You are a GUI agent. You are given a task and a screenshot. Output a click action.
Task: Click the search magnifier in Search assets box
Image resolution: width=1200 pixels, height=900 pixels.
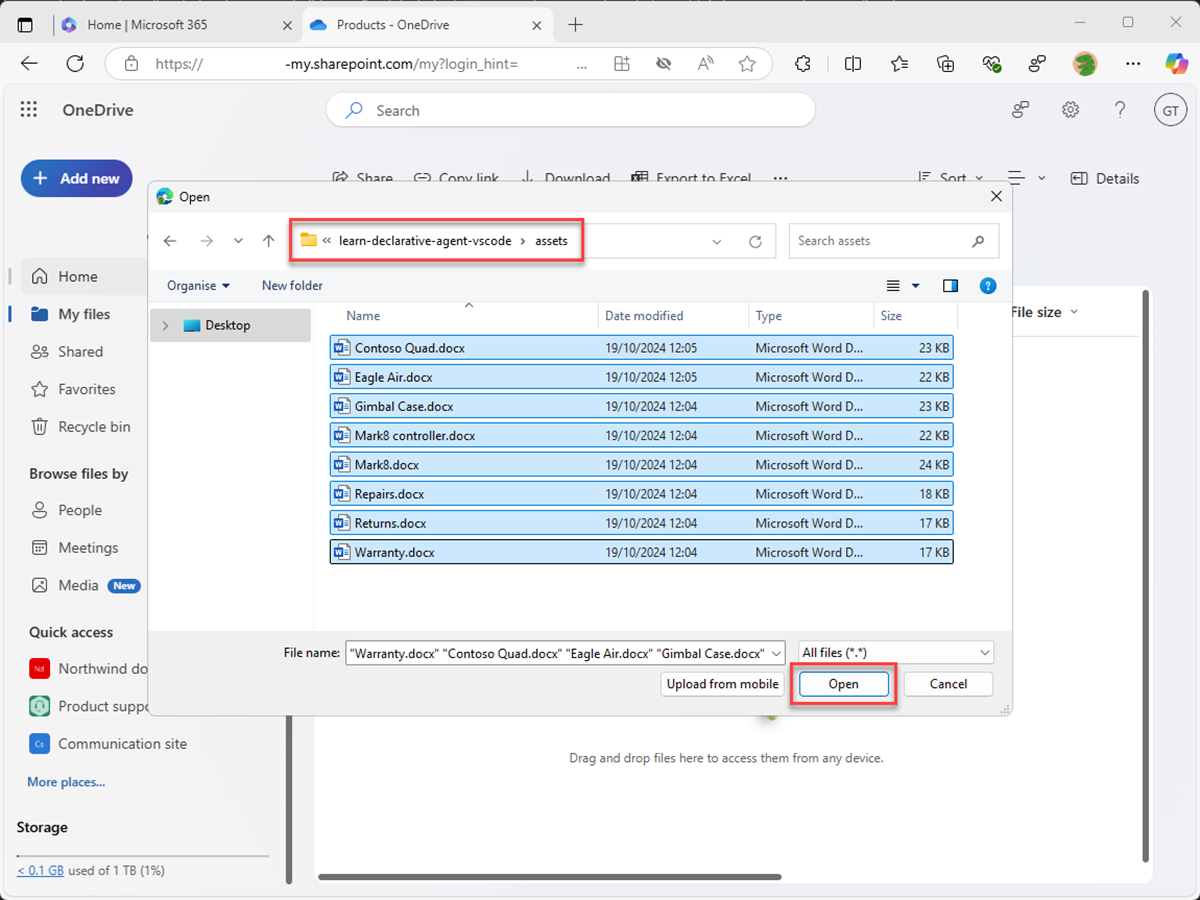[x=978, y=241]
